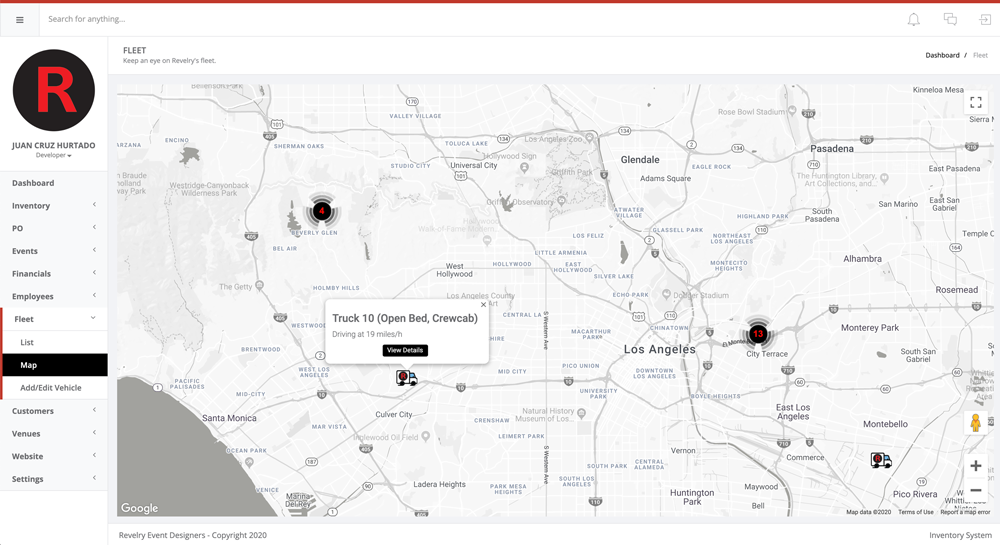Click the truck marker near Culver City
Viewport: 1000px width, 545px height.
(406, 378)
